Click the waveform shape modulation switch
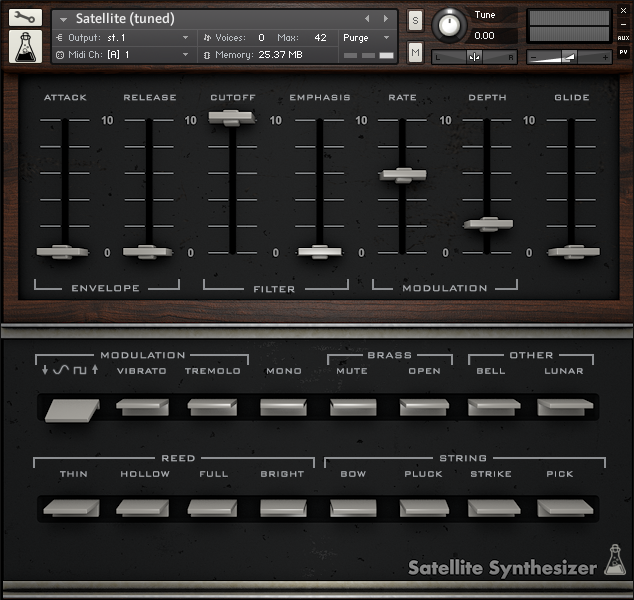This screenshot has width=634, height=600. pos(71,408)
